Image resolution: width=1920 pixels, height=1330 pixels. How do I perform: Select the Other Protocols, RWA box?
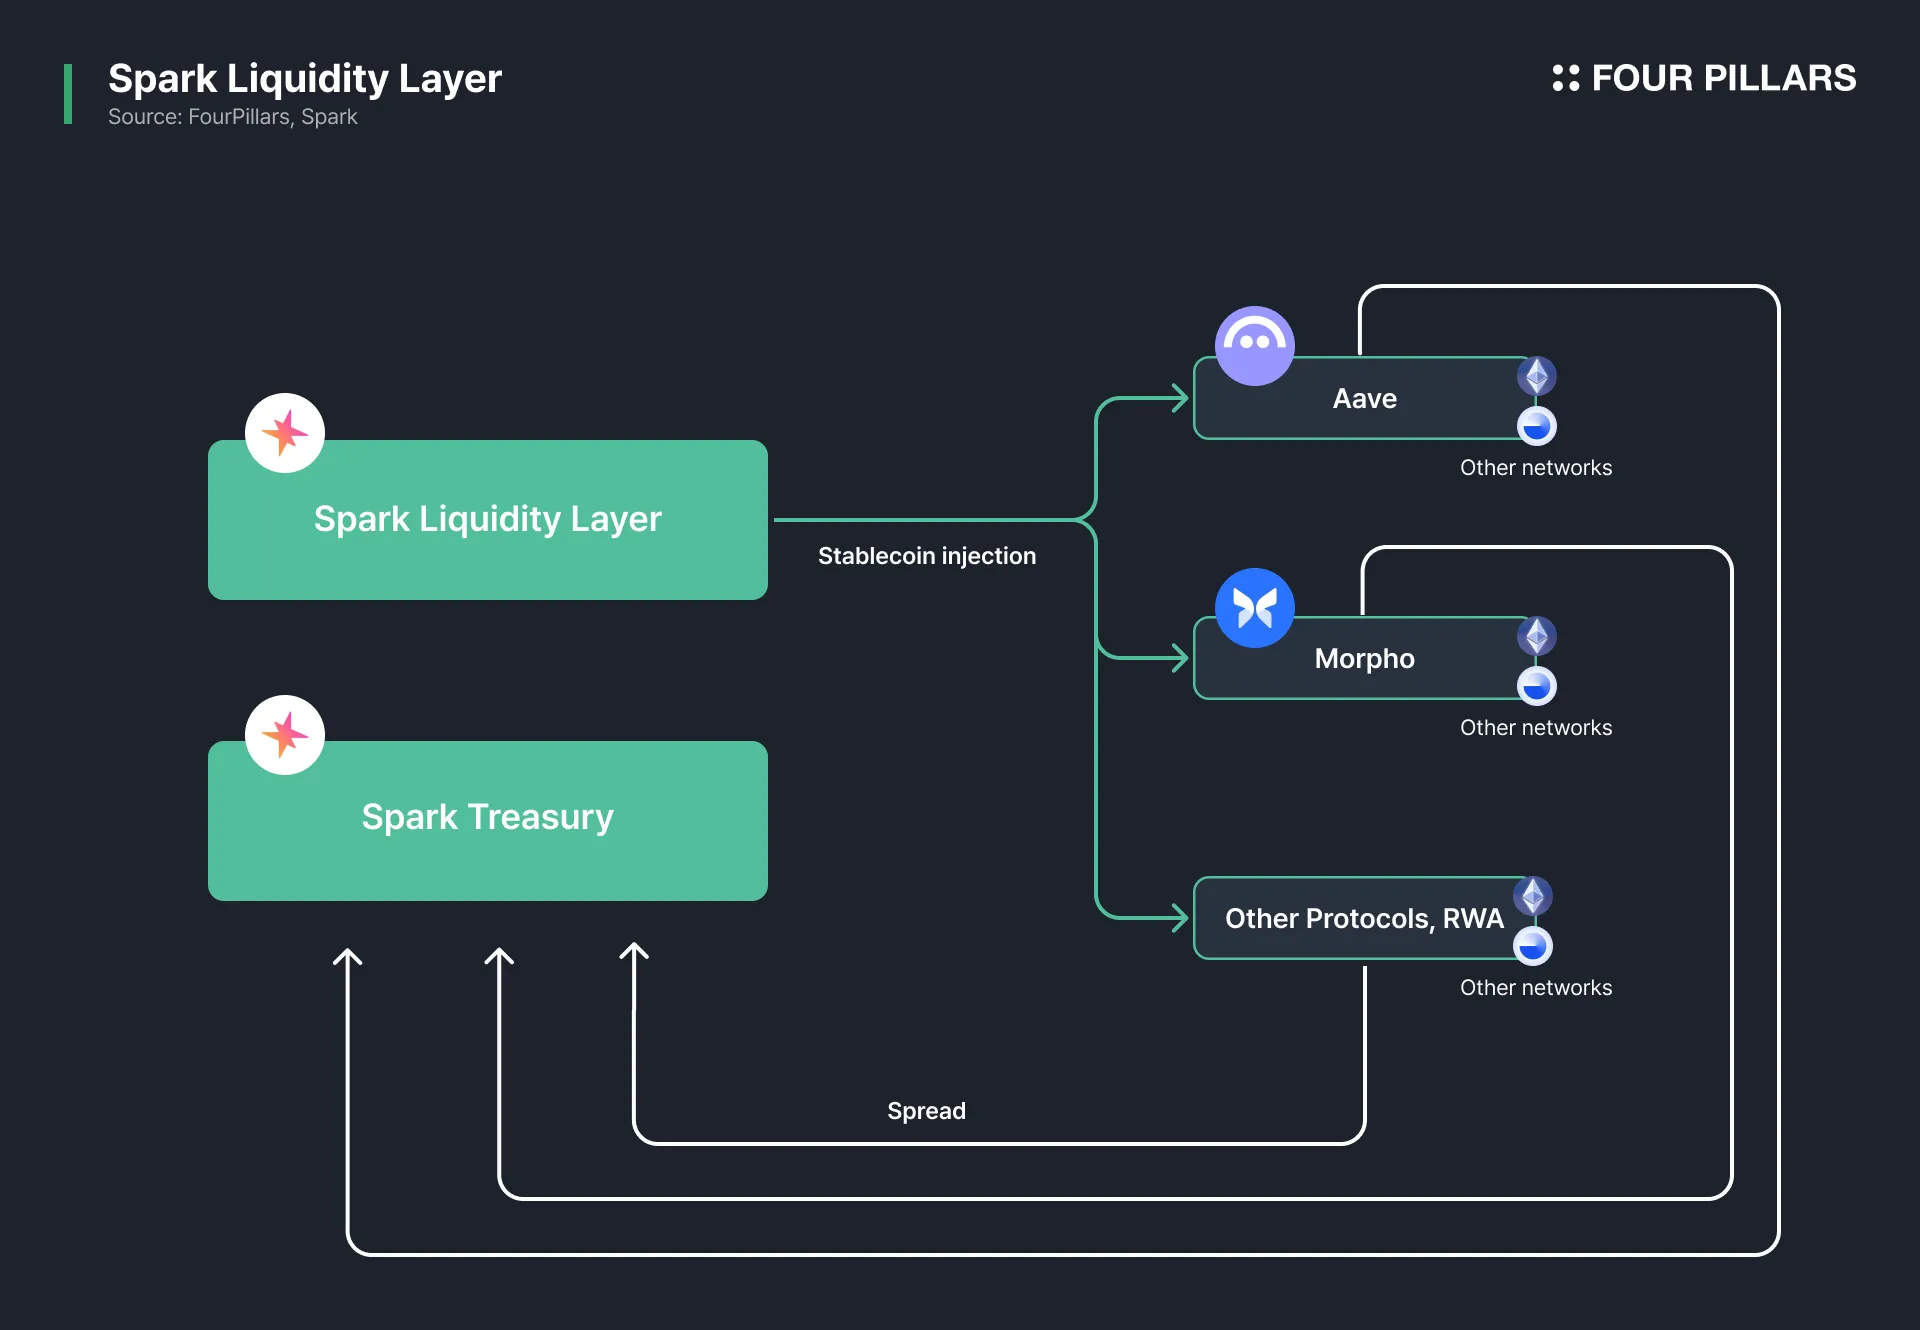[x=1365, y=918]
